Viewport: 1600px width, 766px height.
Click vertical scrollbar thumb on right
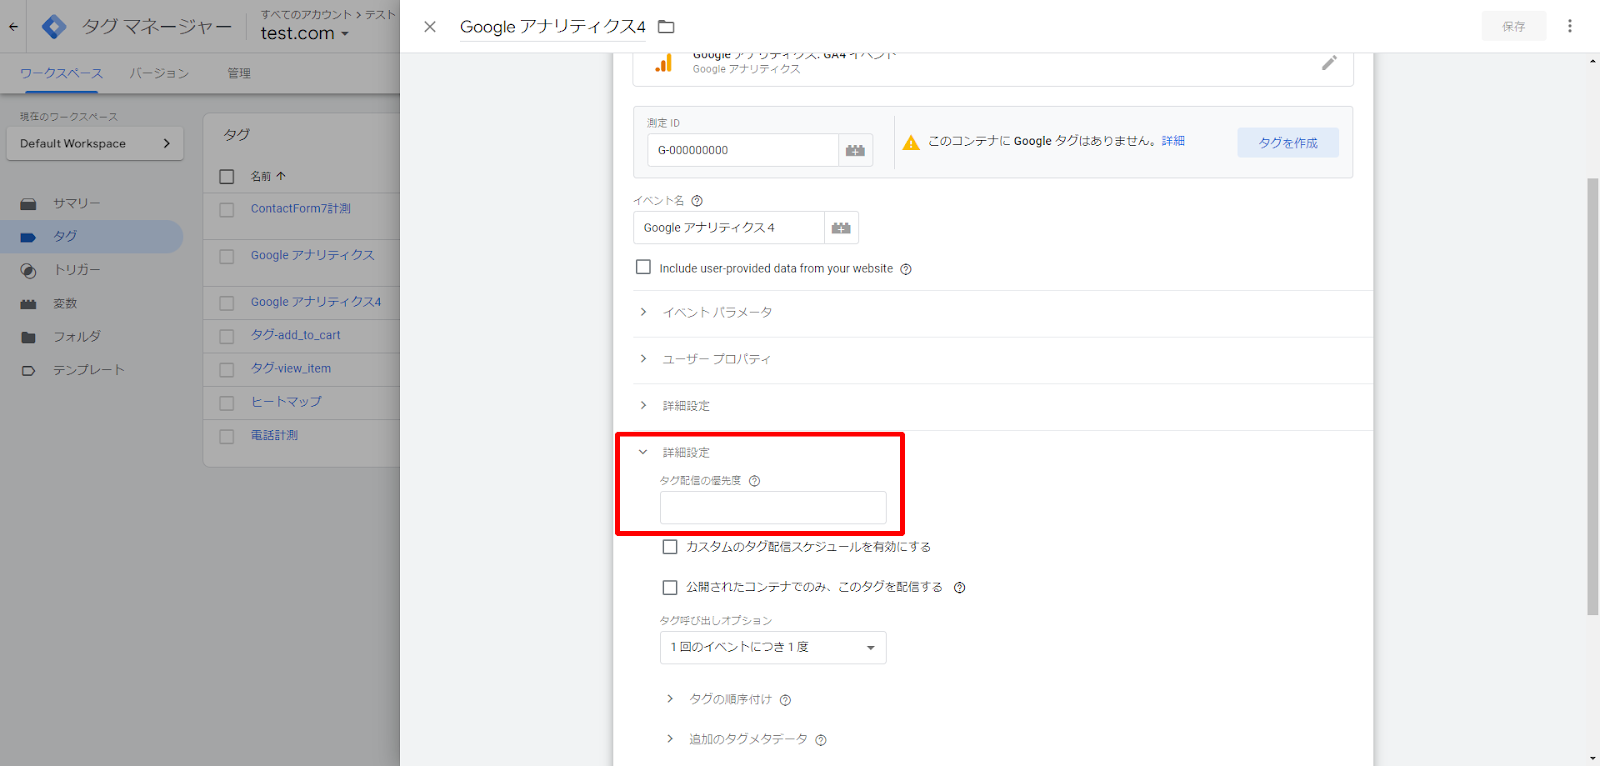[1593, 397]
